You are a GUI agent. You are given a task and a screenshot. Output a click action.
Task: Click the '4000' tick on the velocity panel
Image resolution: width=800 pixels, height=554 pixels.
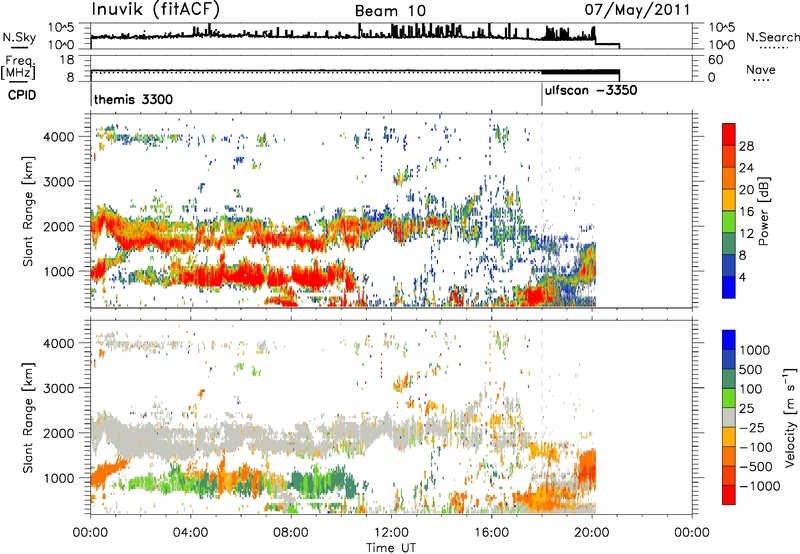(58, 343)
